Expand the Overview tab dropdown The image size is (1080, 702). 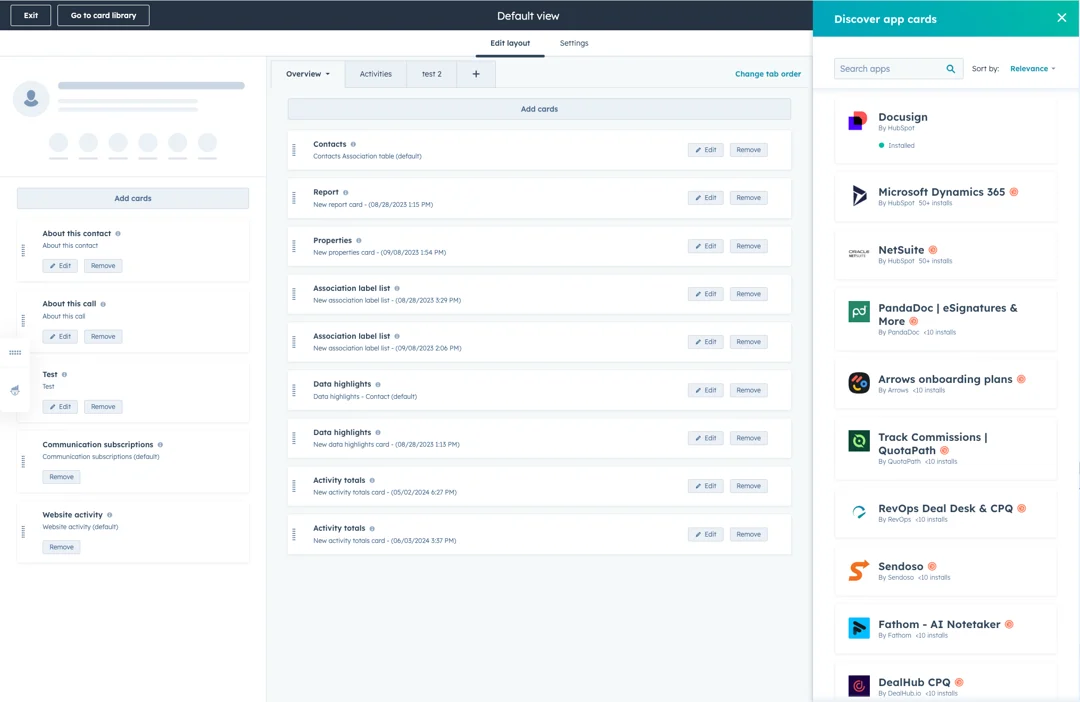pos(307,74)
